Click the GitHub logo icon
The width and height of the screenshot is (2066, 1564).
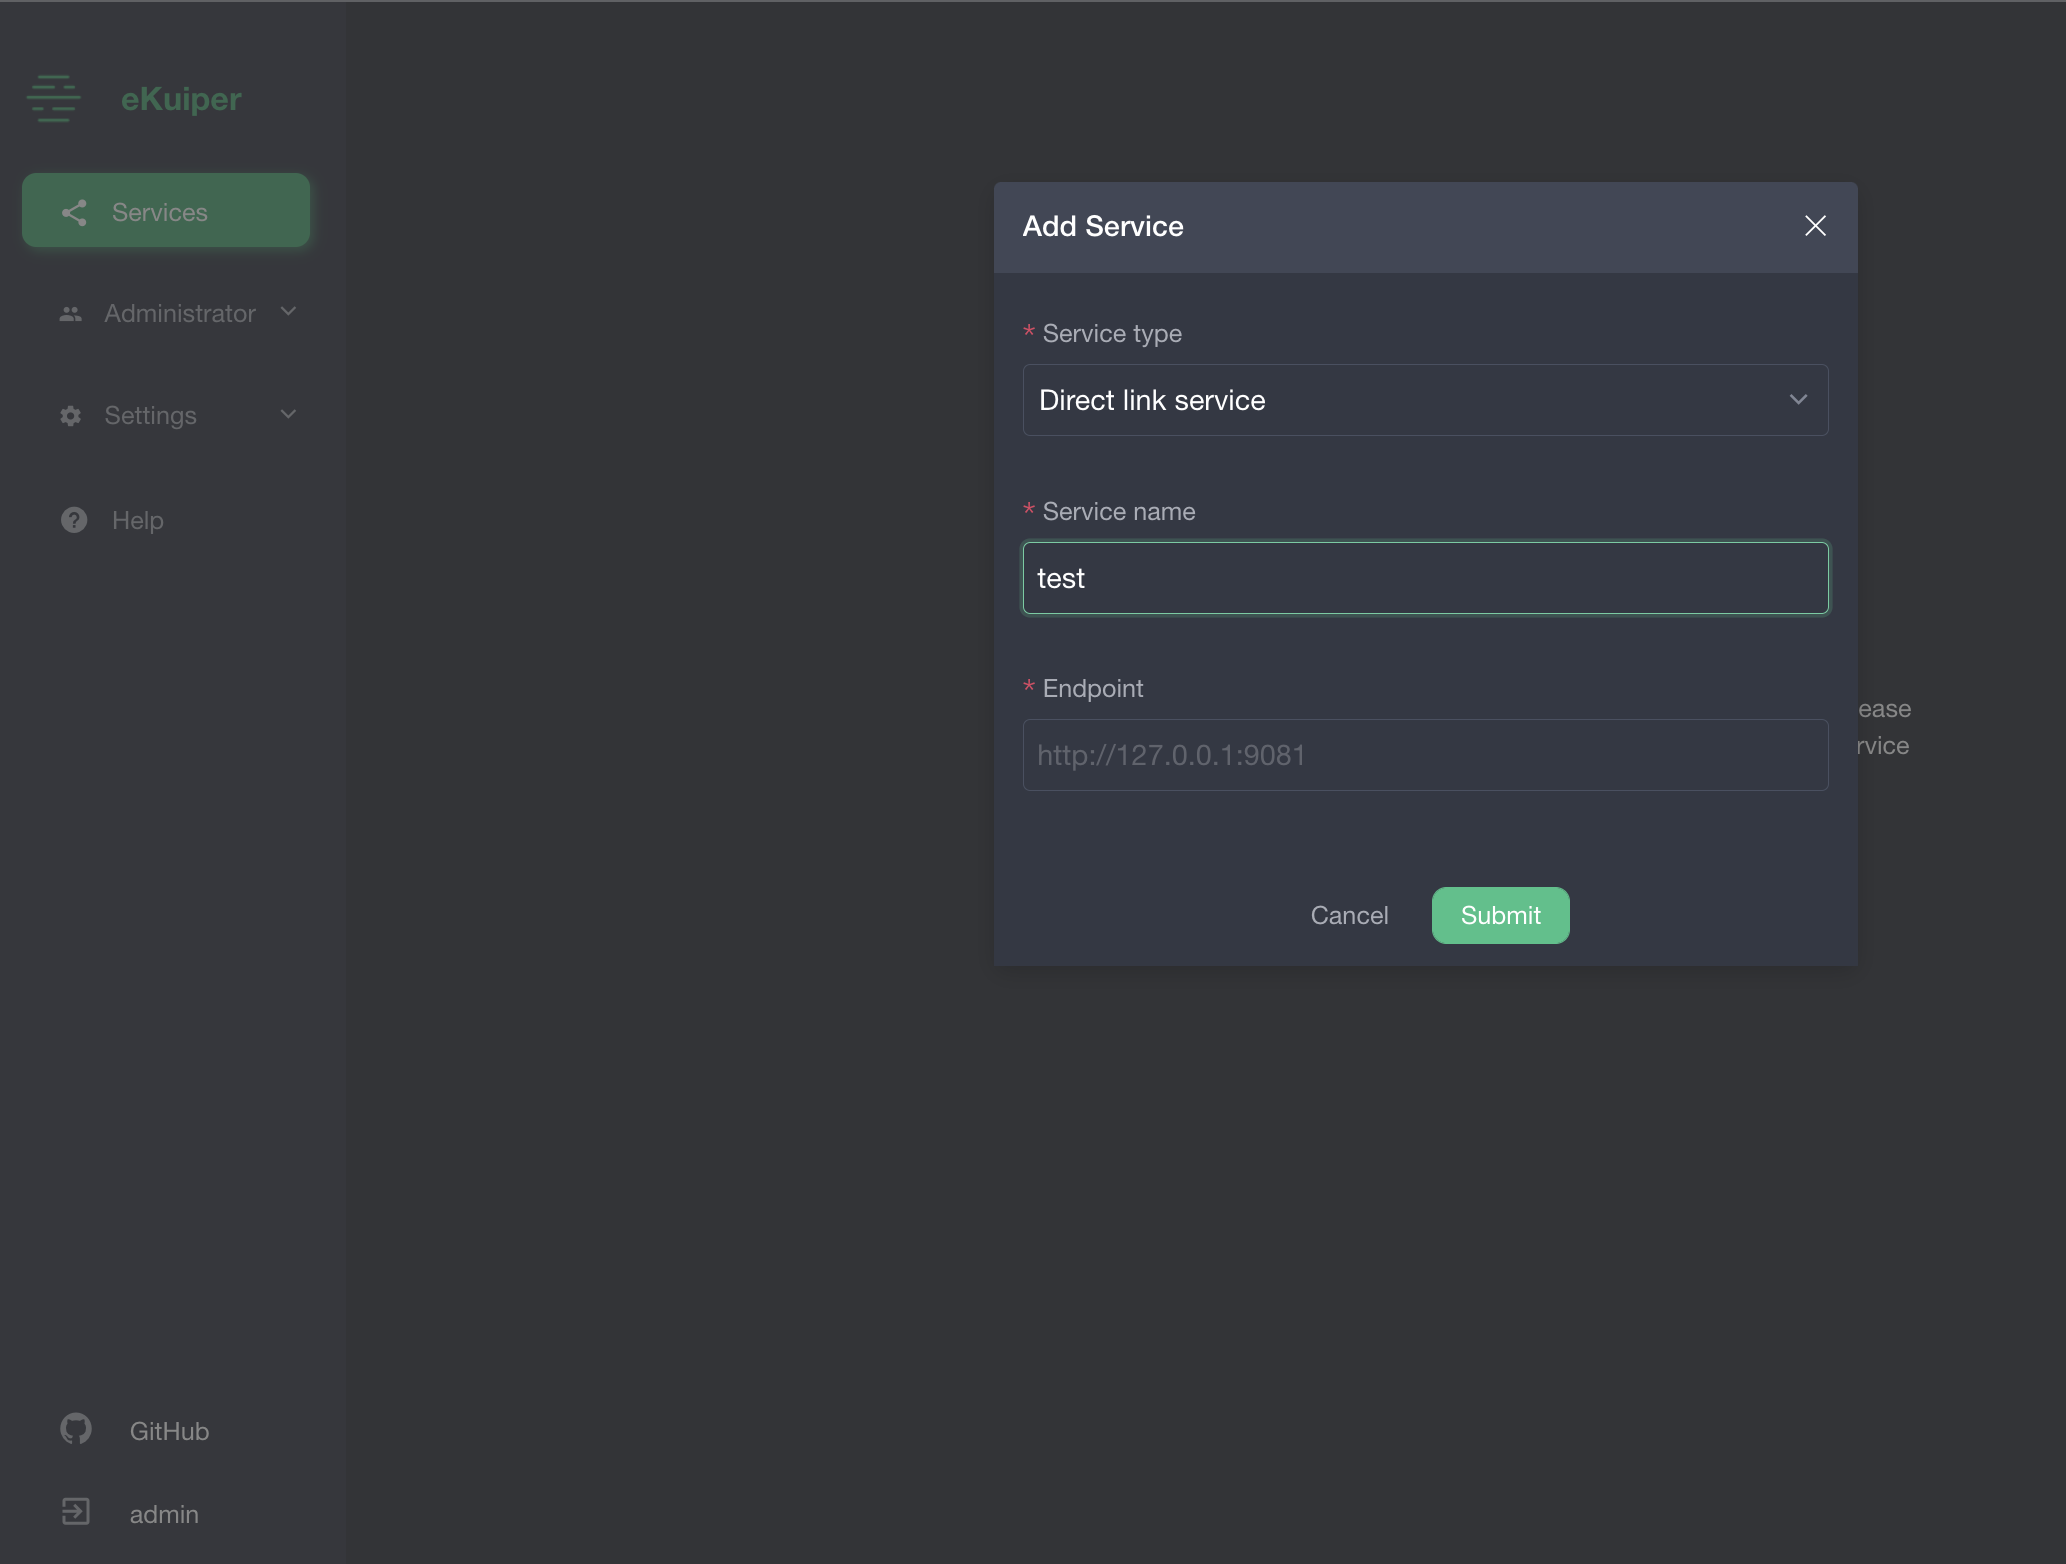[74, 1429]
